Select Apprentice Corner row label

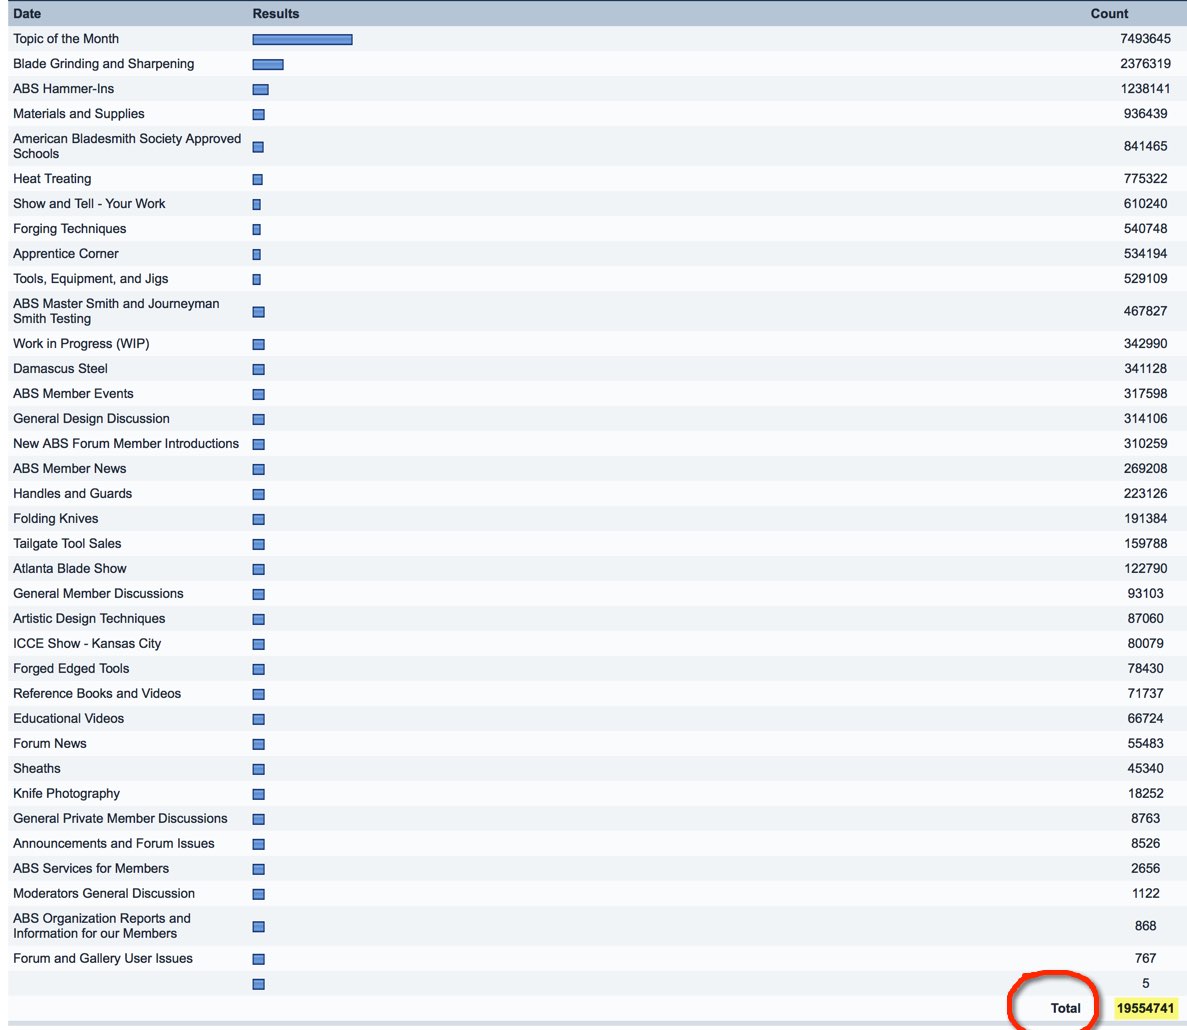[x=66, y=254]
